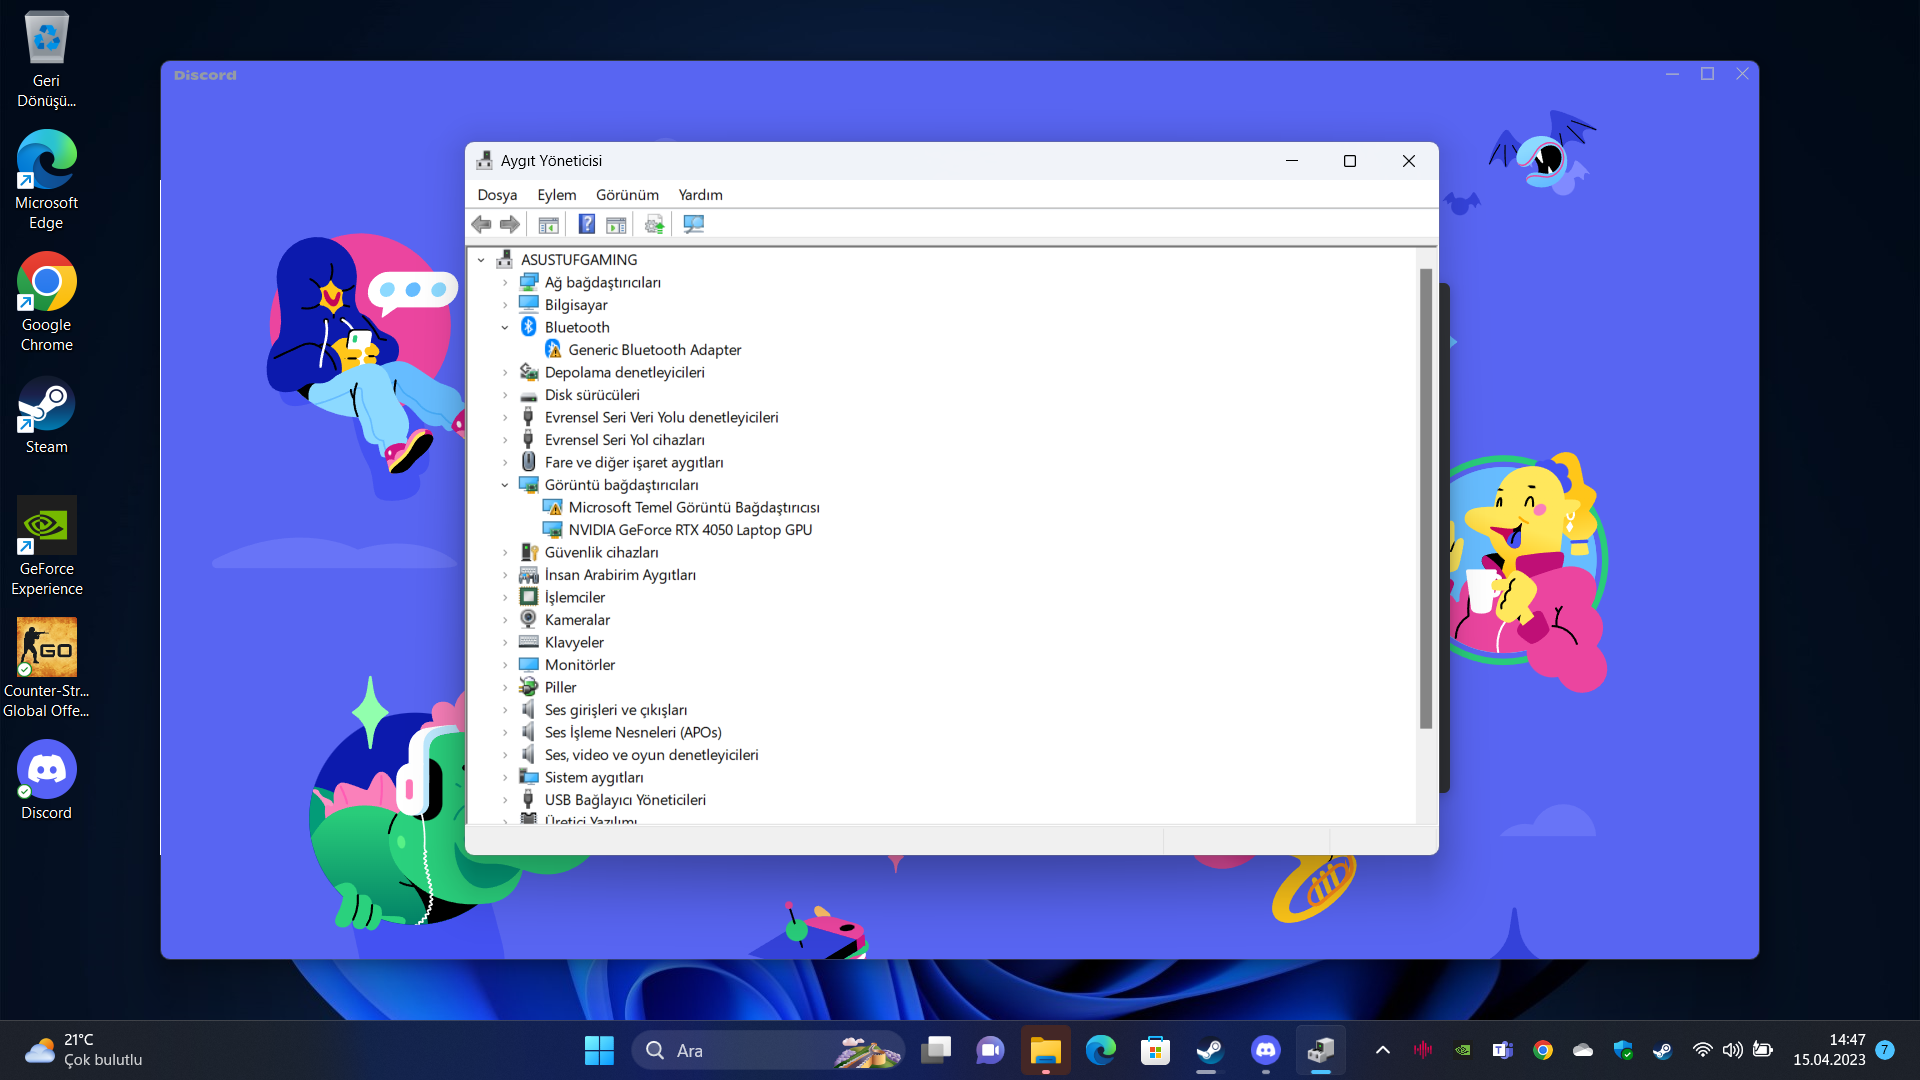This screenshot has height=1080, width=1920.
Task: Expand the Klavyeler category arrow
Action: click(x=505, y=642)
